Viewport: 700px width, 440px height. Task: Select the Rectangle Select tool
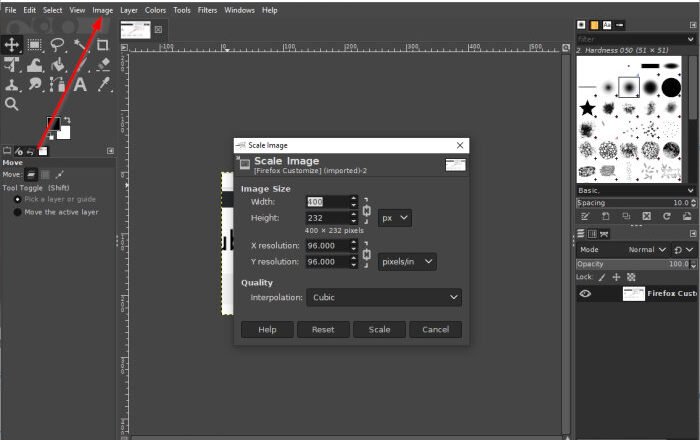34,45
